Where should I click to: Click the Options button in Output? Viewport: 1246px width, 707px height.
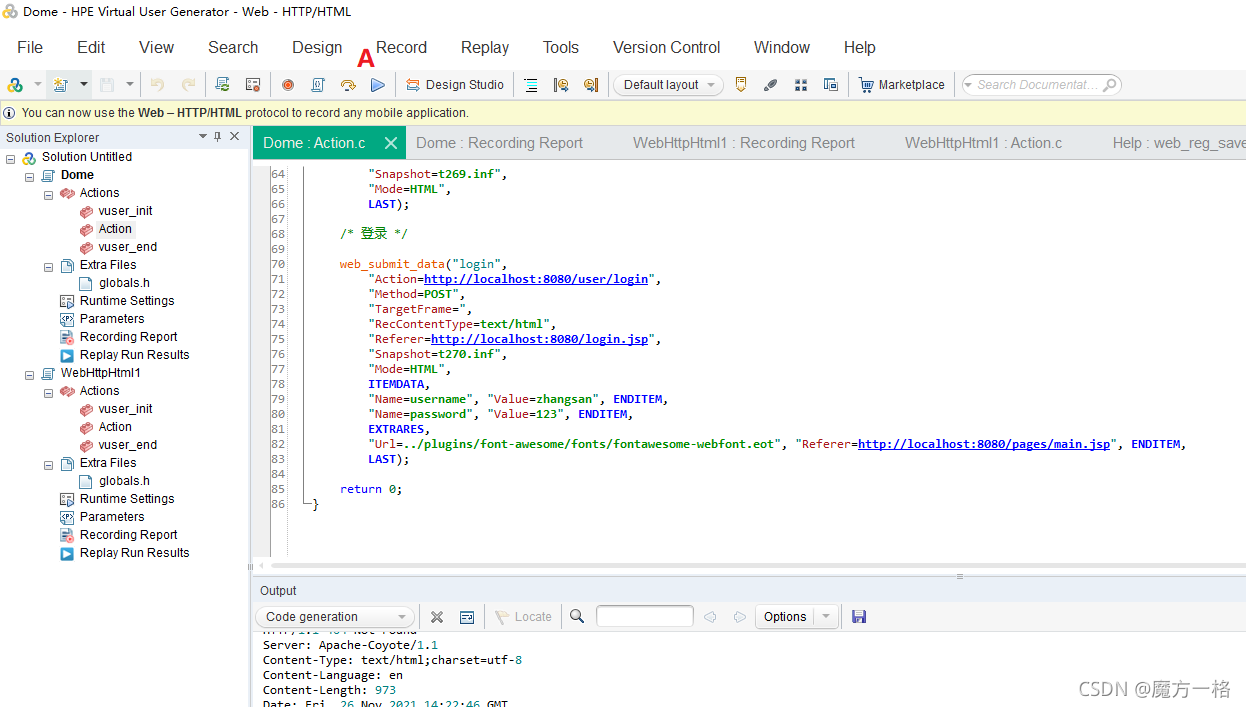click(785, 617)
